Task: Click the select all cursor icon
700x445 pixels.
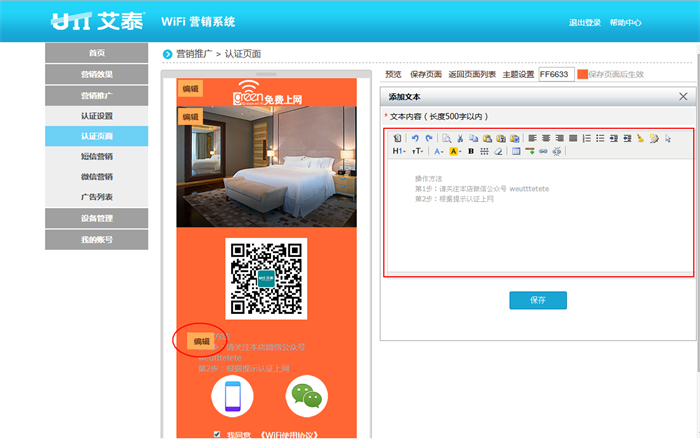Action: (x=668, y=138)
